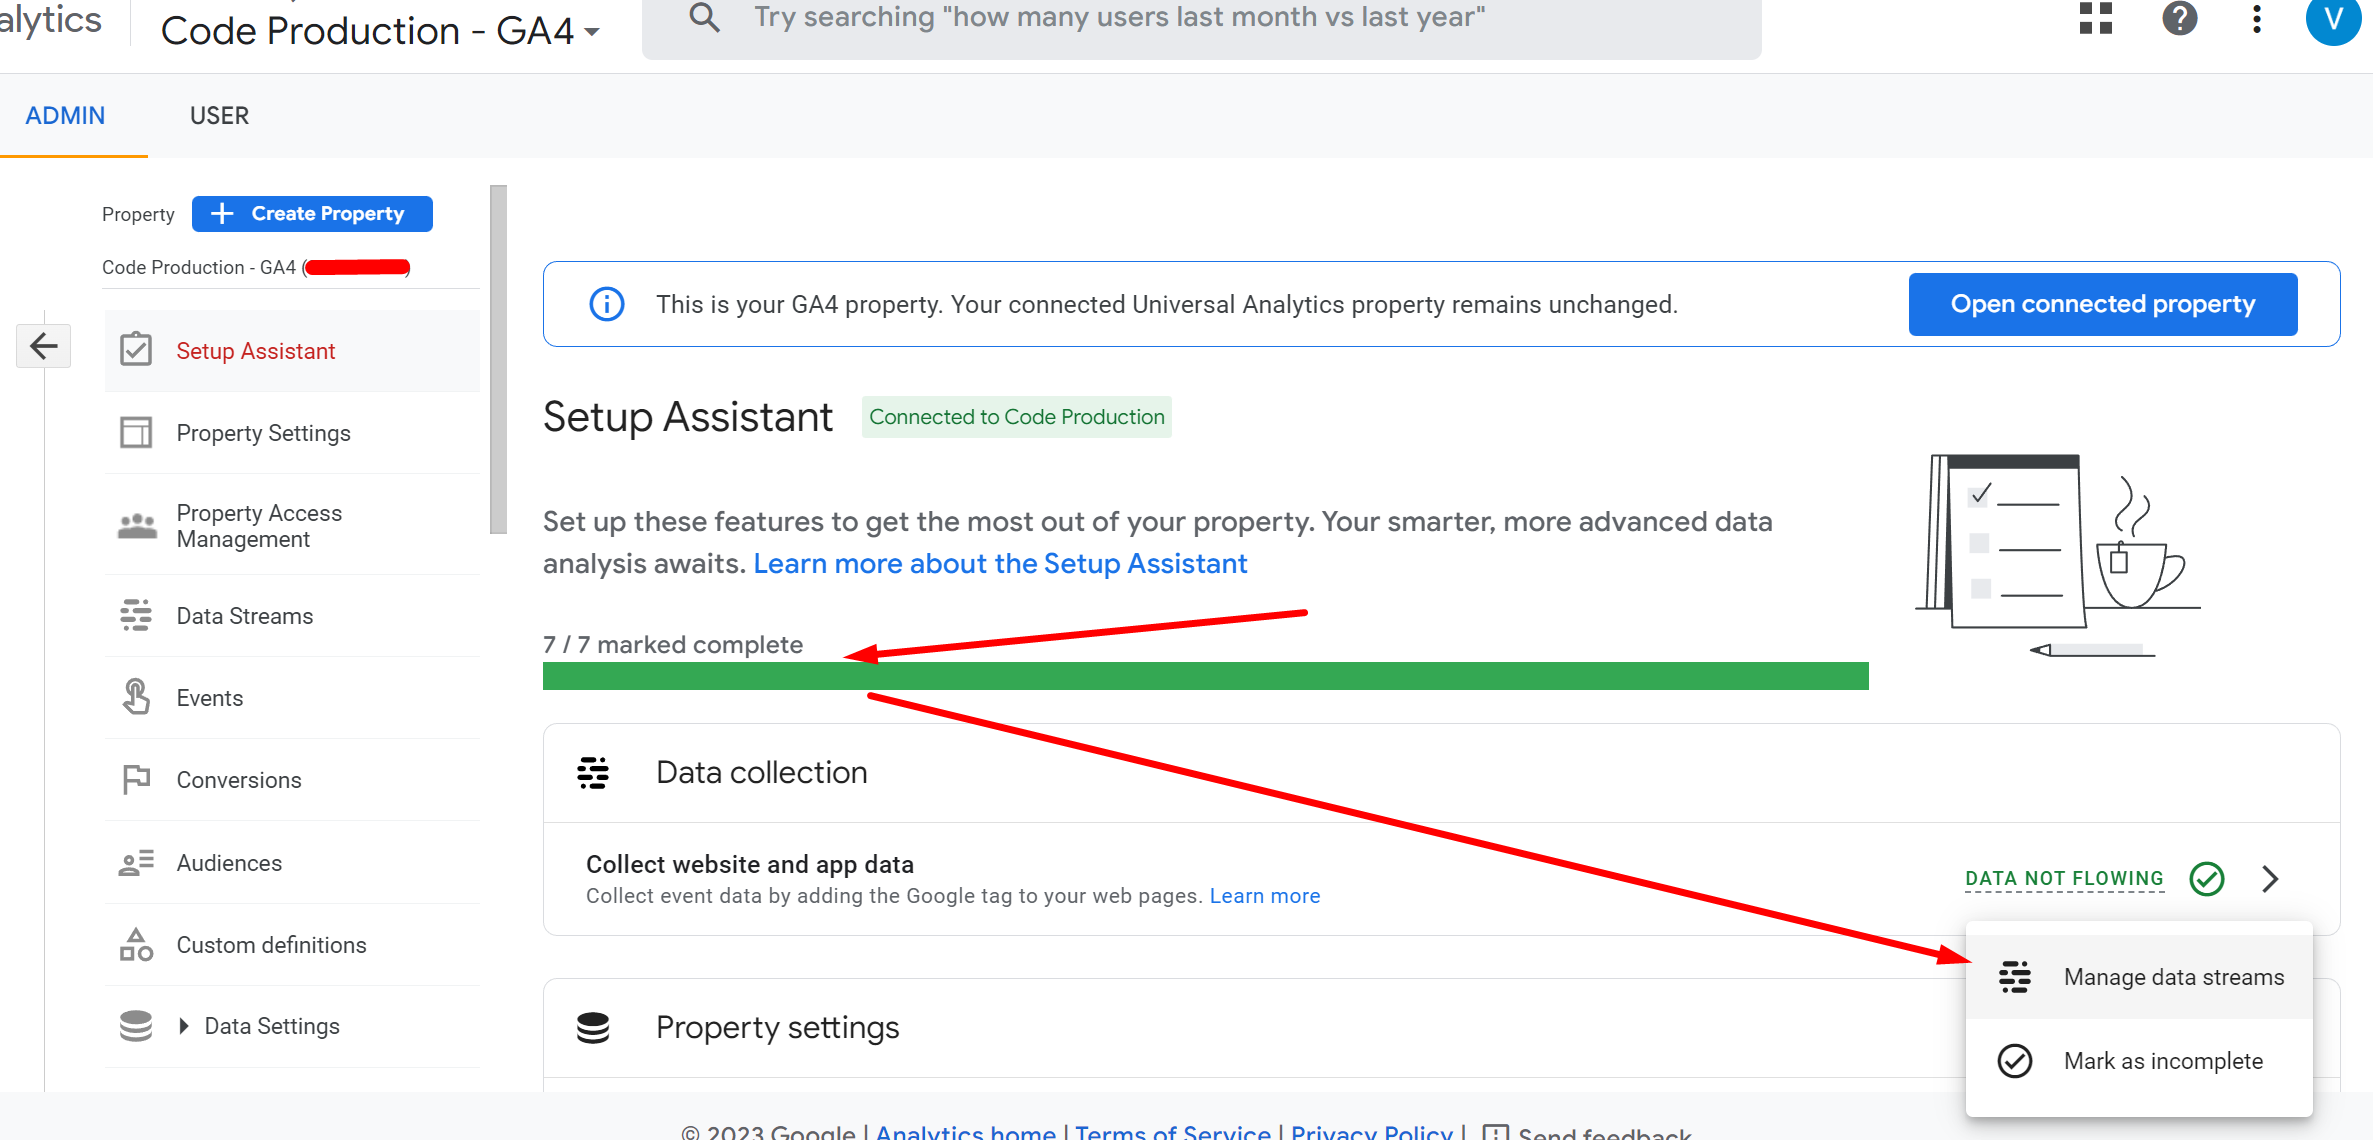Image resolution: width=2373 pixels, height=1140 pixels.
Task: Click the sidebar vertical scrollbar
Action: (499, 360)
